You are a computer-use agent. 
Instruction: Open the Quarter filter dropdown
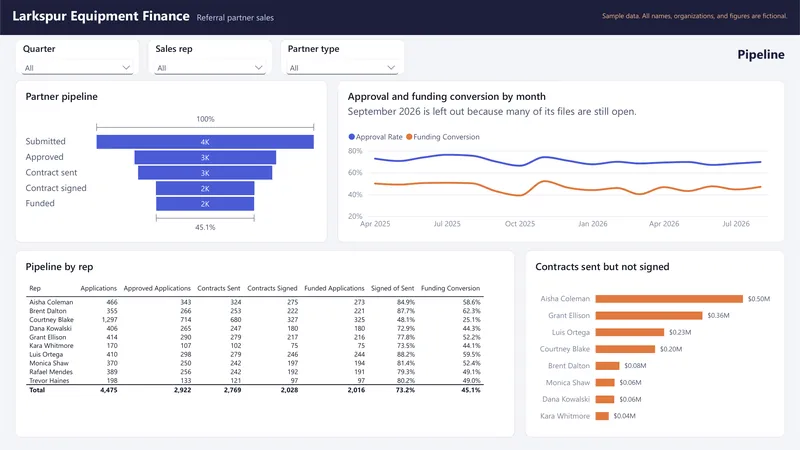pos(77,67)
